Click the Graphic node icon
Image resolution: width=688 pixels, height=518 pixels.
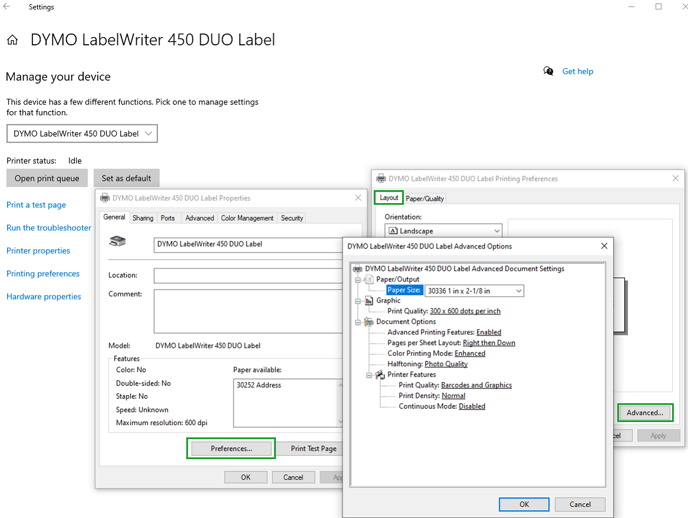tap(369, 300)
